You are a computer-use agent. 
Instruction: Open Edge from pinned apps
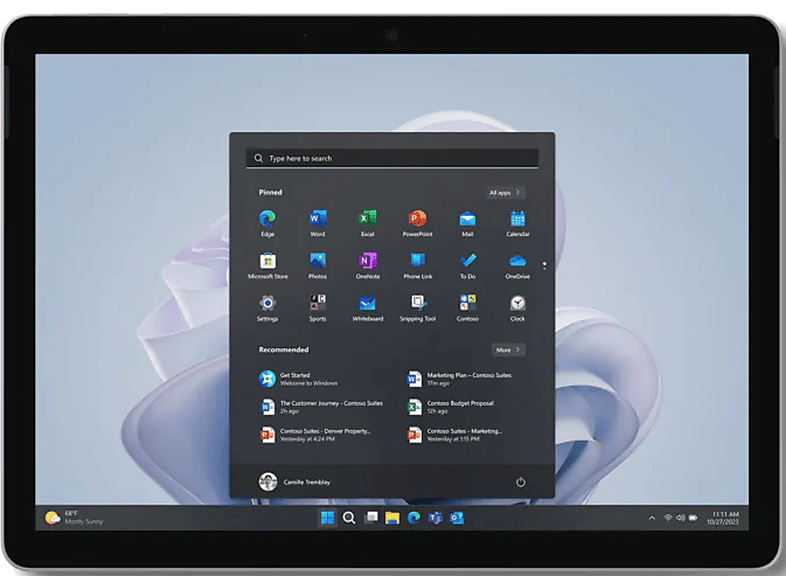click(x=268, y=223)
